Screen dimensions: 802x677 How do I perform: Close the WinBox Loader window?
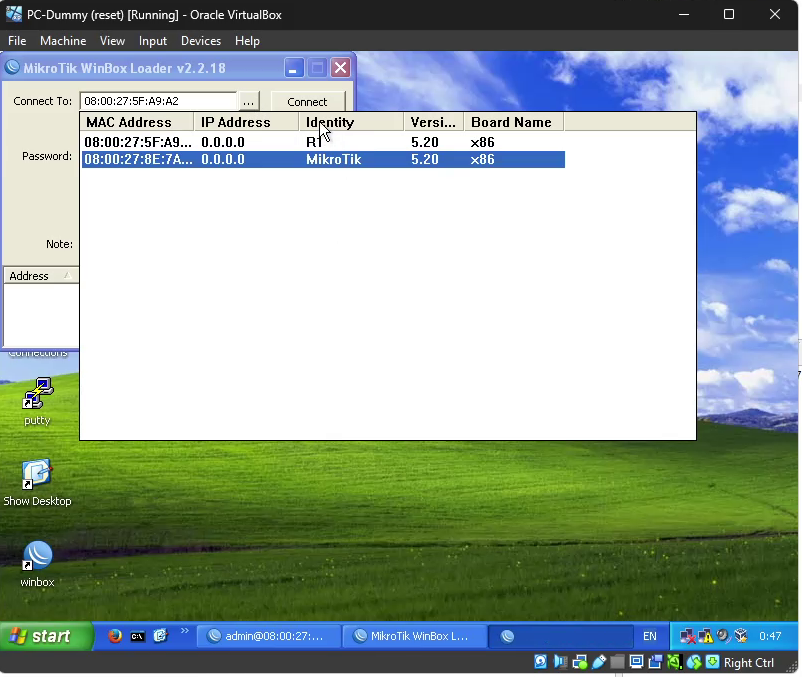(340, 67)
